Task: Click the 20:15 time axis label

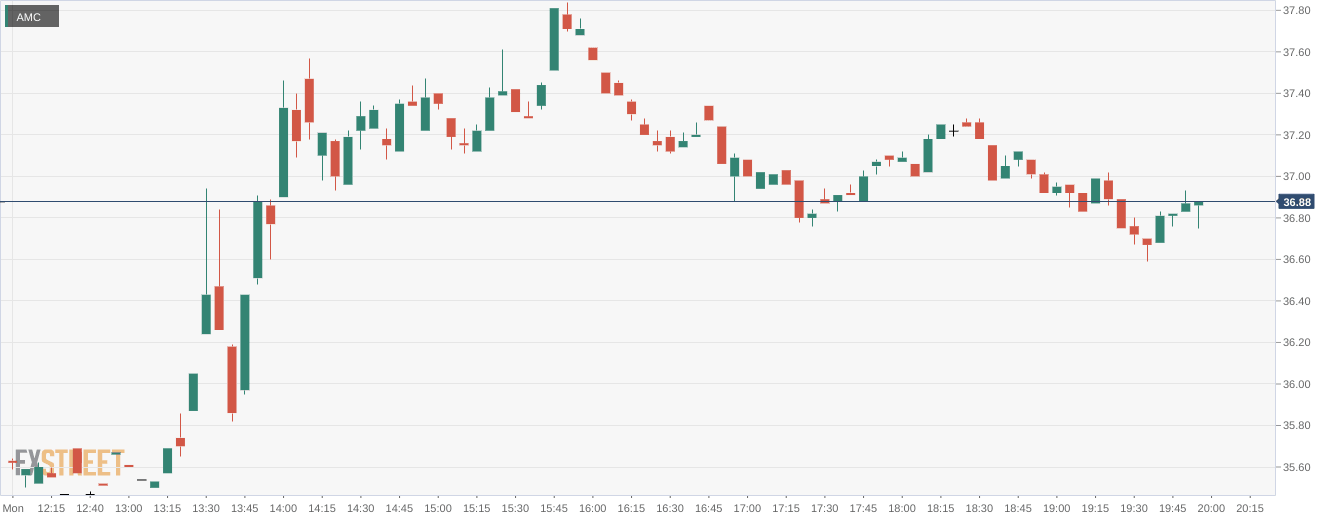Action: [1250, 508]
